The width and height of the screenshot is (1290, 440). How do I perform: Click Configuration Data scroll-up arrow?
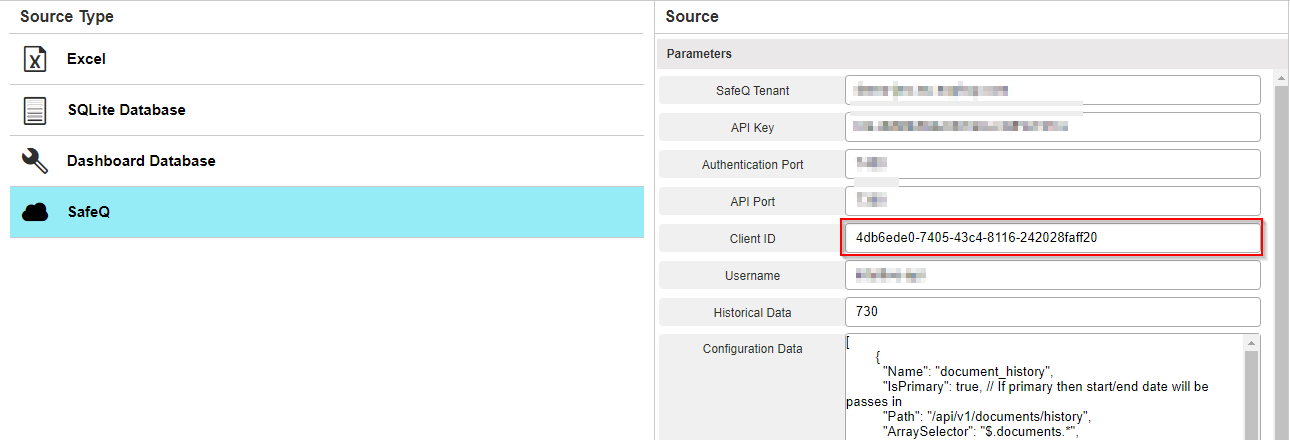coord(1251,342)
